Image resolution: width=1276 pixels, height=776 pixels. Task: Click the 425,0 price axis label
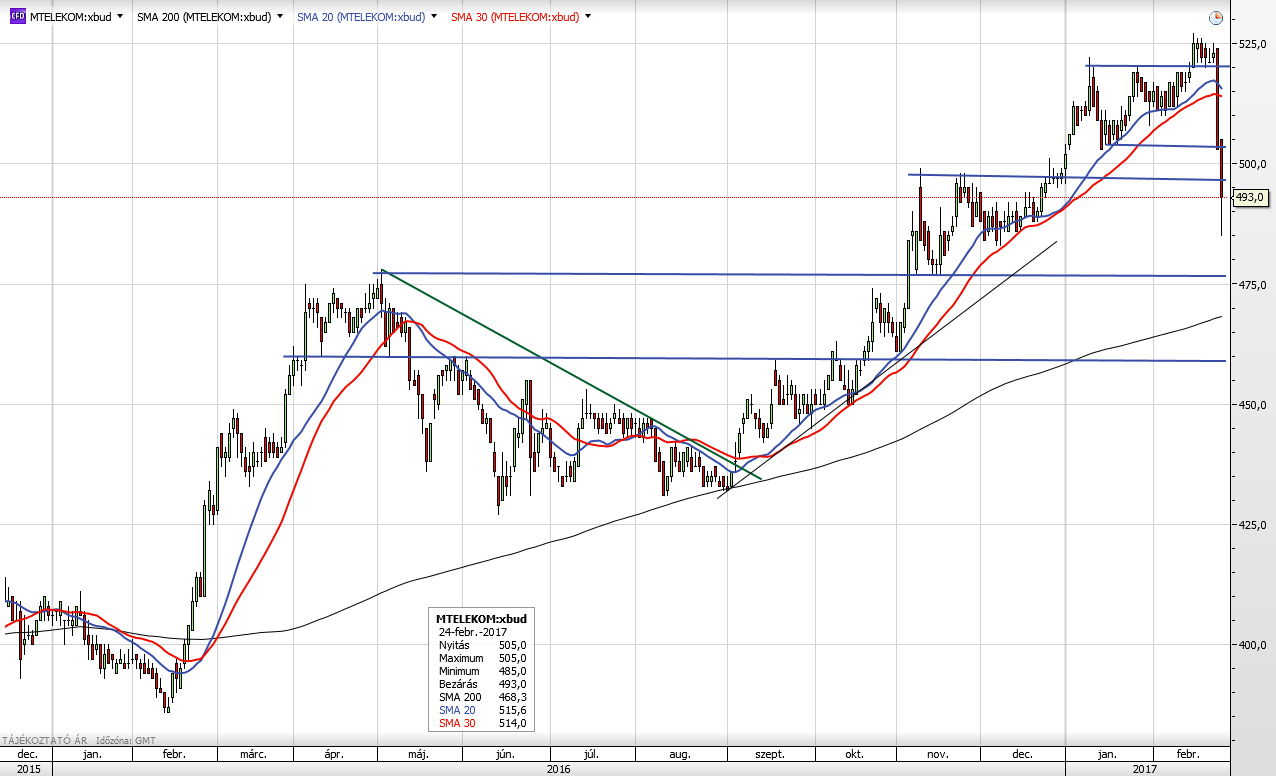pyautogui.click(x=1254, y=525)
